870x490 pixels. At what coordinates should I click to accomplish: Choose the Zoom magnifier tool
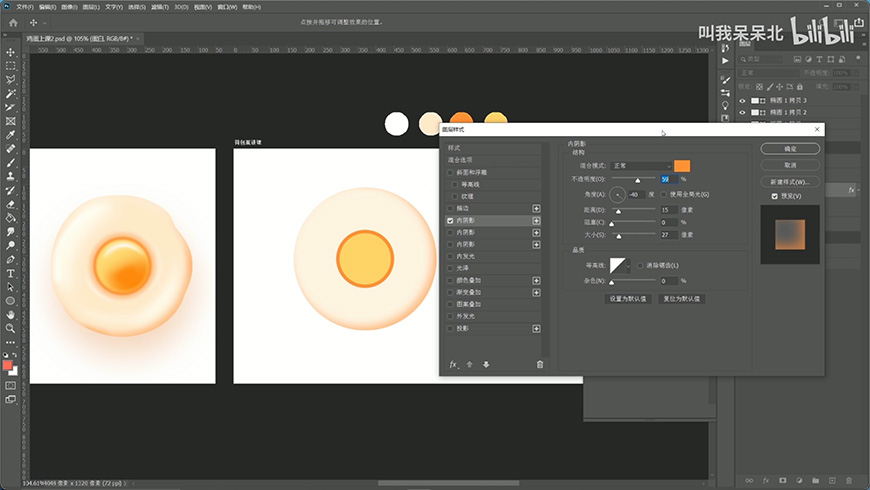click(10, 327)
